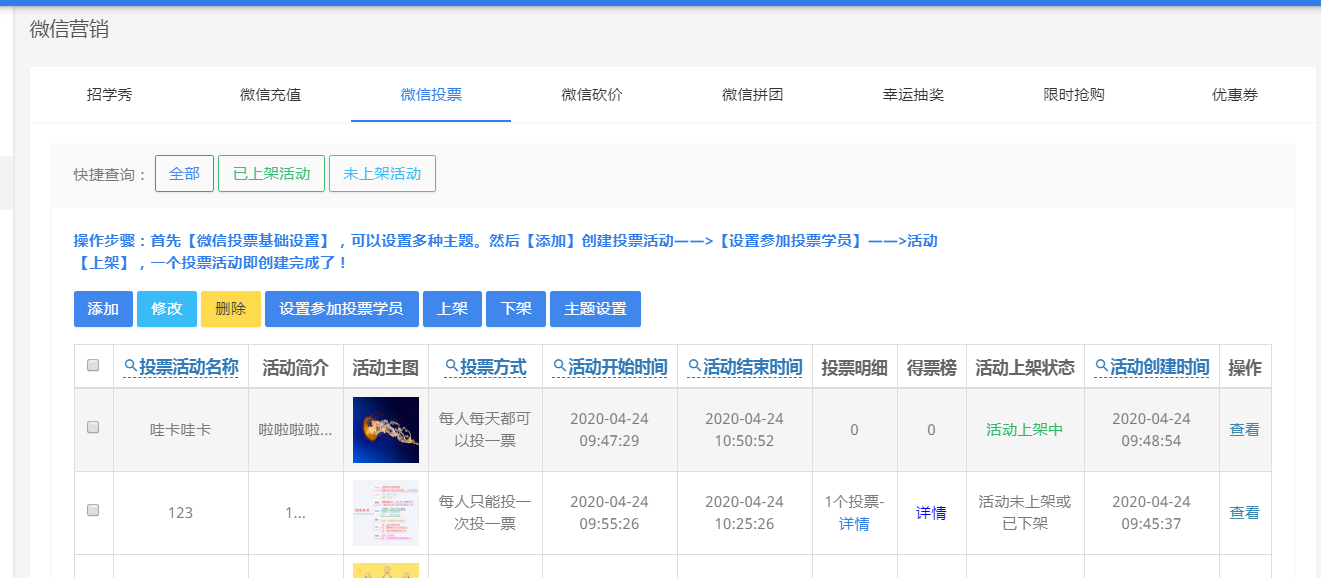Click search icon beside 活动结束时间 header
The height and width of the screenshot is (578, 1321).
click(x=695, y=367)
